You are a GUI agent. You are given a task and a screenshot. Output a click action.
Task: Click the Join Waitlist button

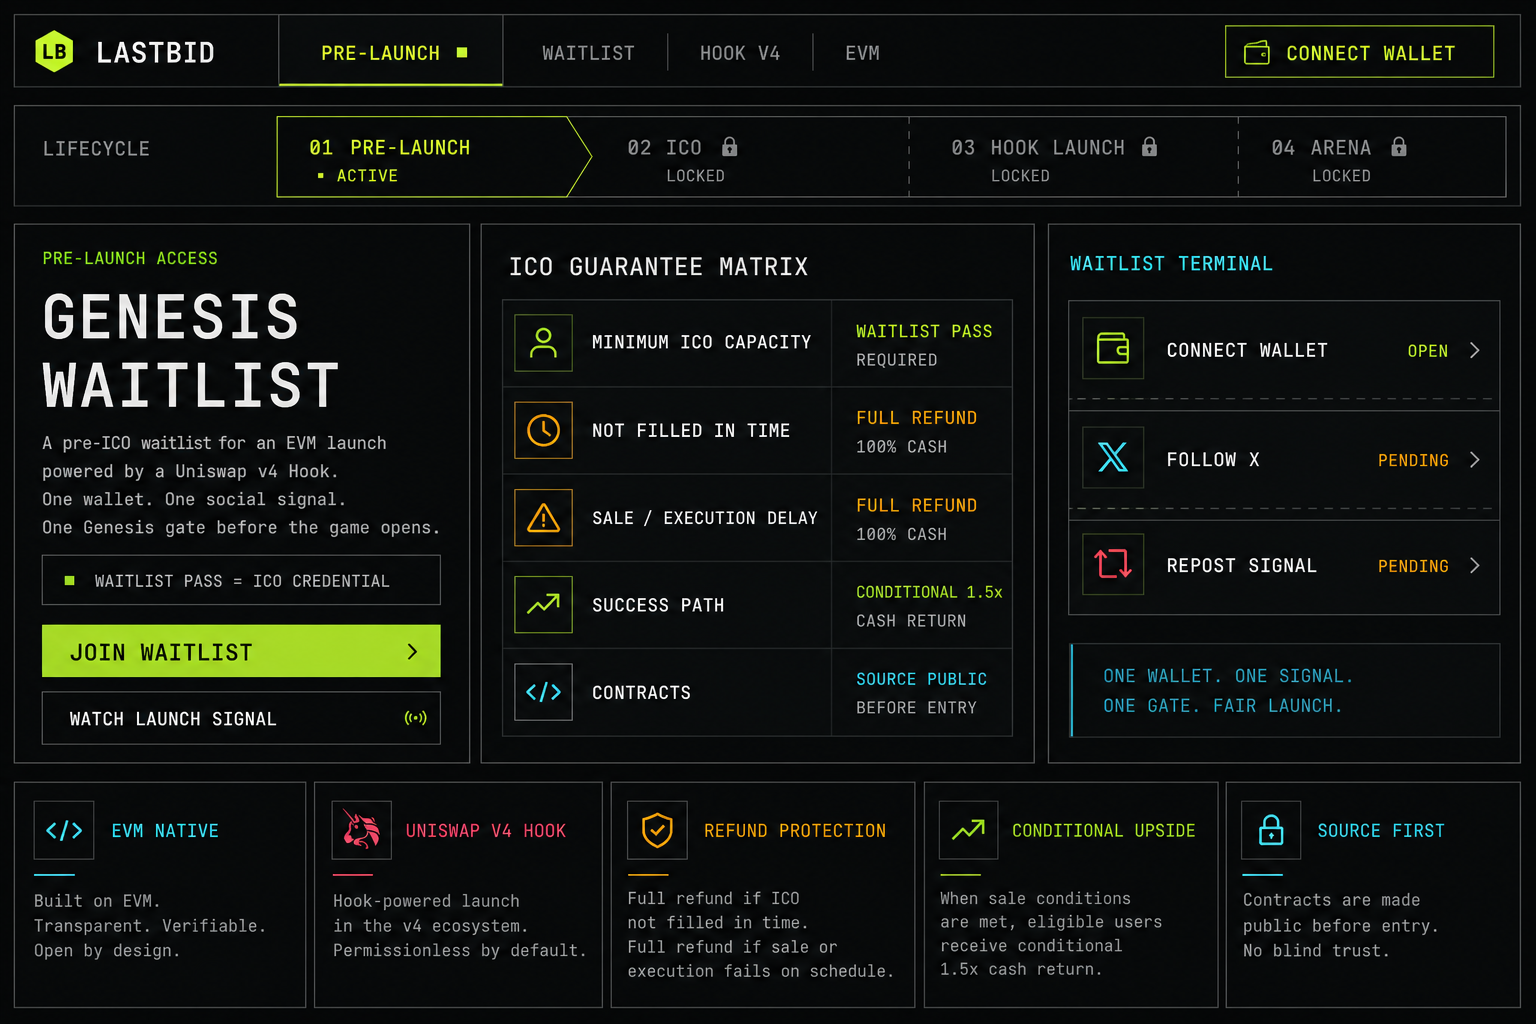click(241, 651)
